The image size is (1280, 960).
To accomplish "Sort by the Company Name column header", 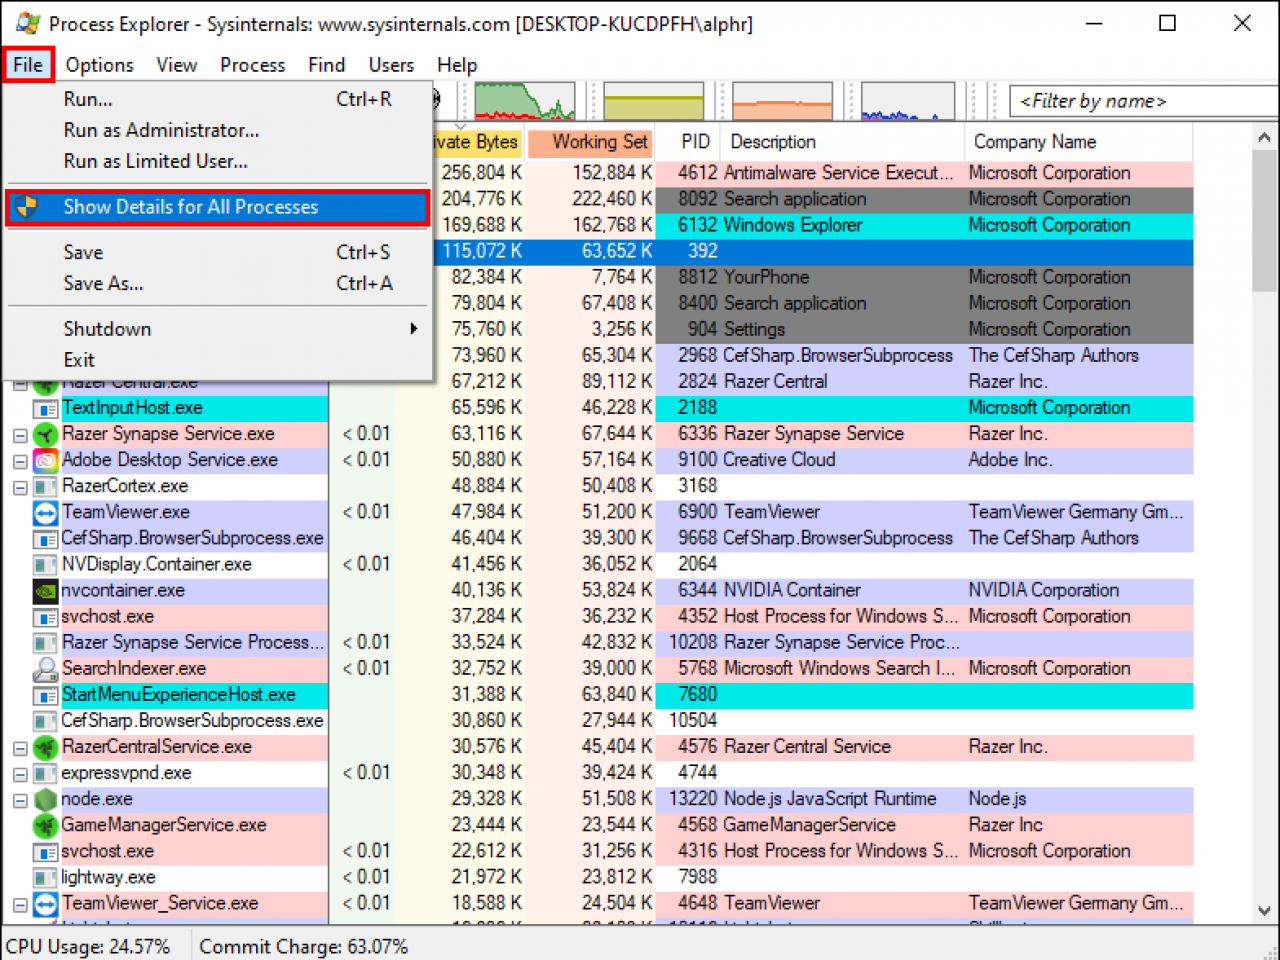I will (1034, 142).
